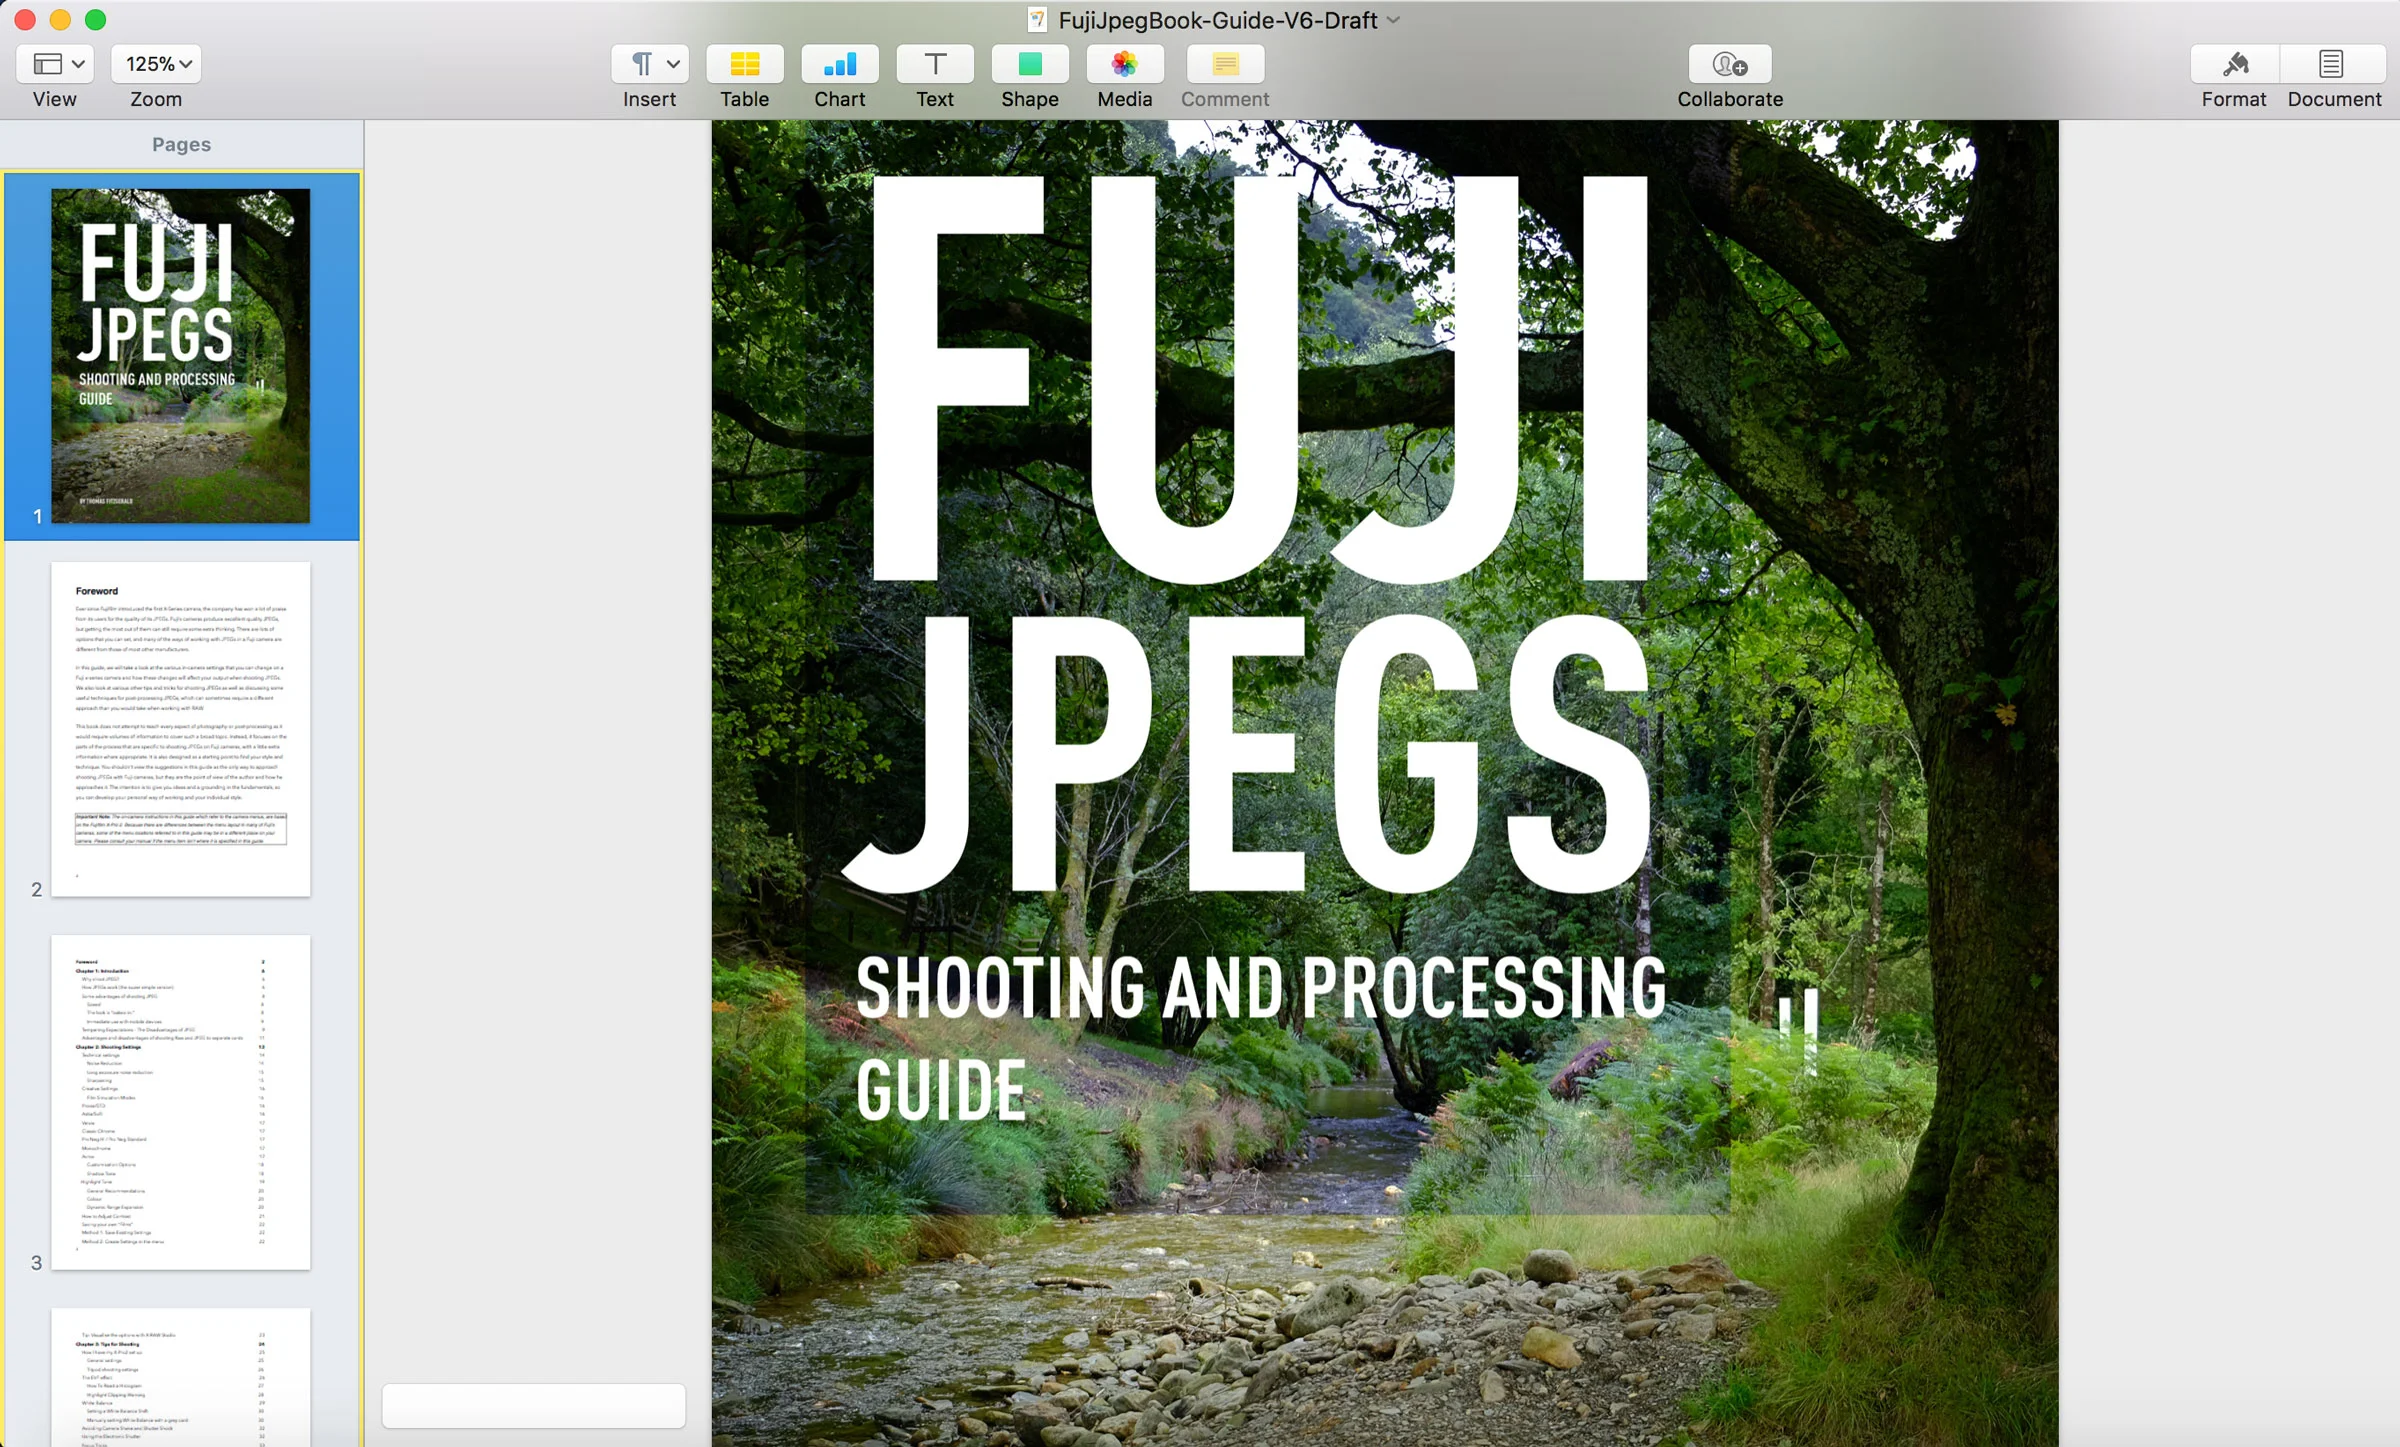Expand the Insert menu chevron

click(x=674, y=64)
